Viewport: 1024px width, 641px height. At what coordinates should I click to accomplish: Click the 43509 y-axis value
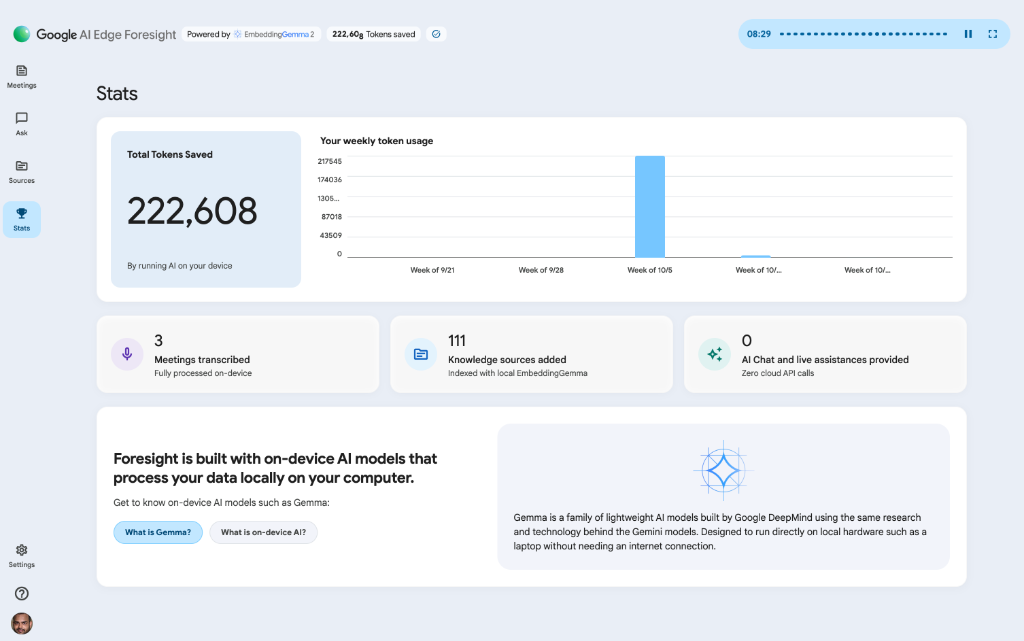point(331,235)
